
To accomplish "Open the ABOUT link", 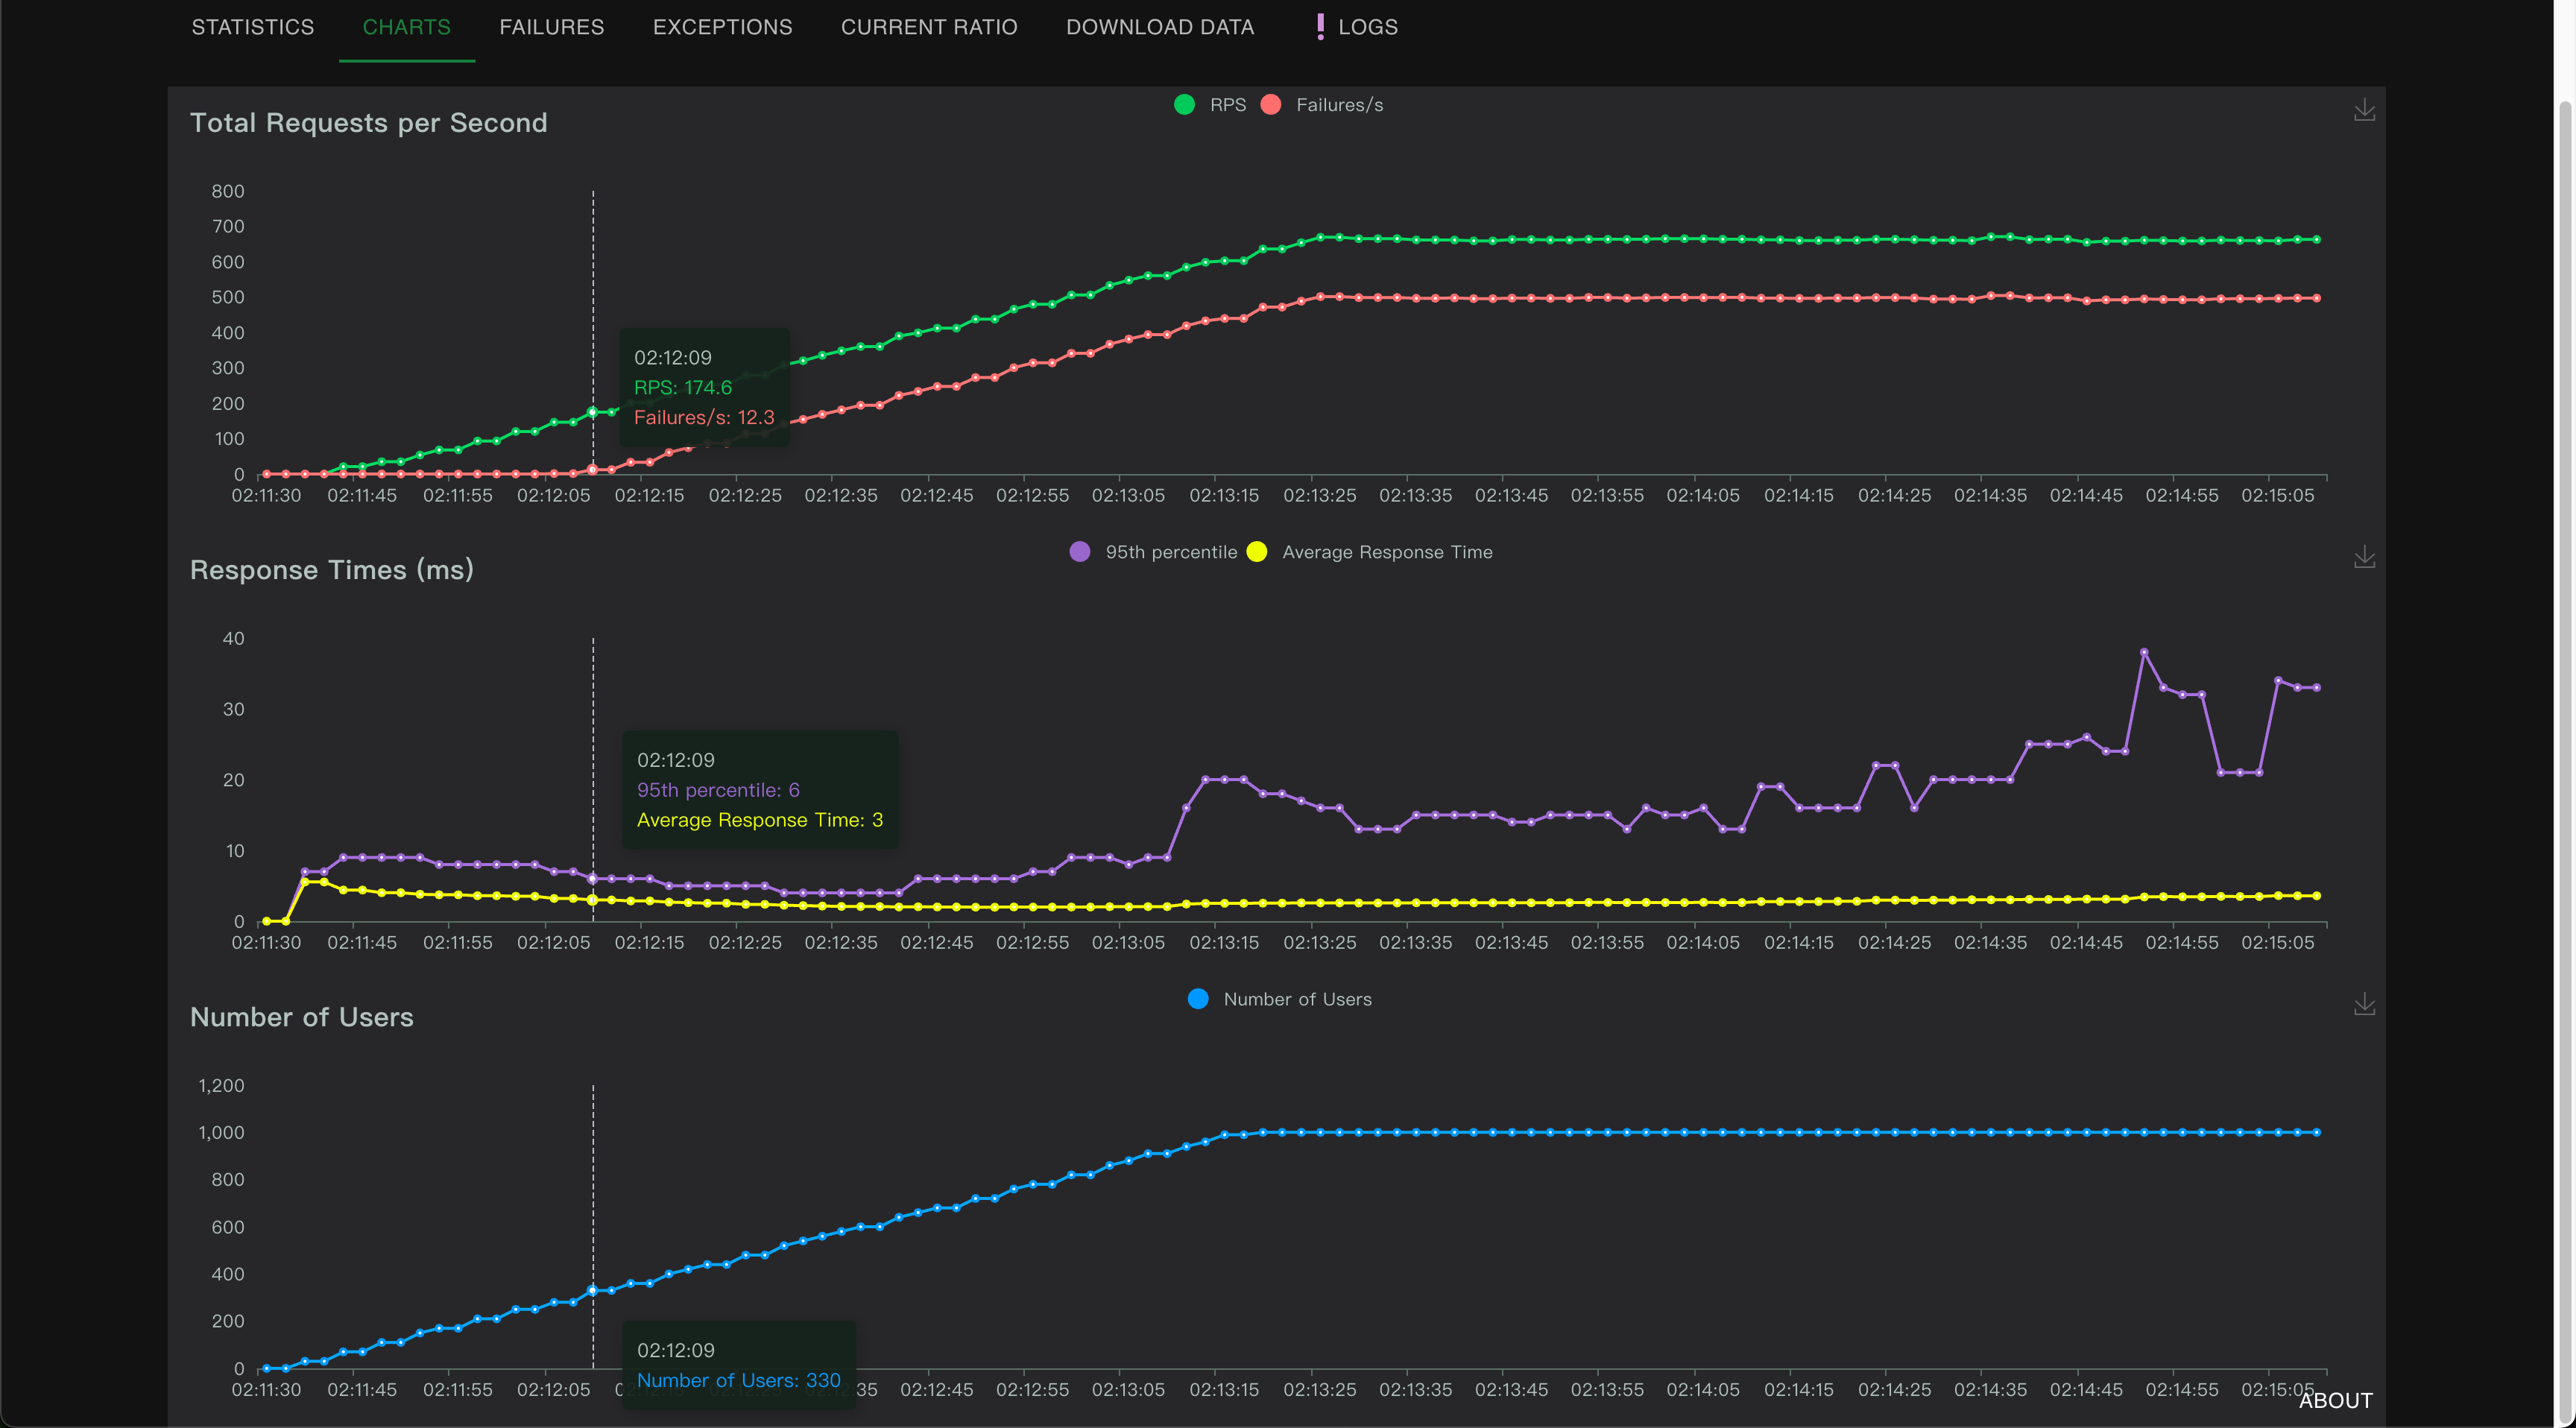I will pos(2335,1400).
